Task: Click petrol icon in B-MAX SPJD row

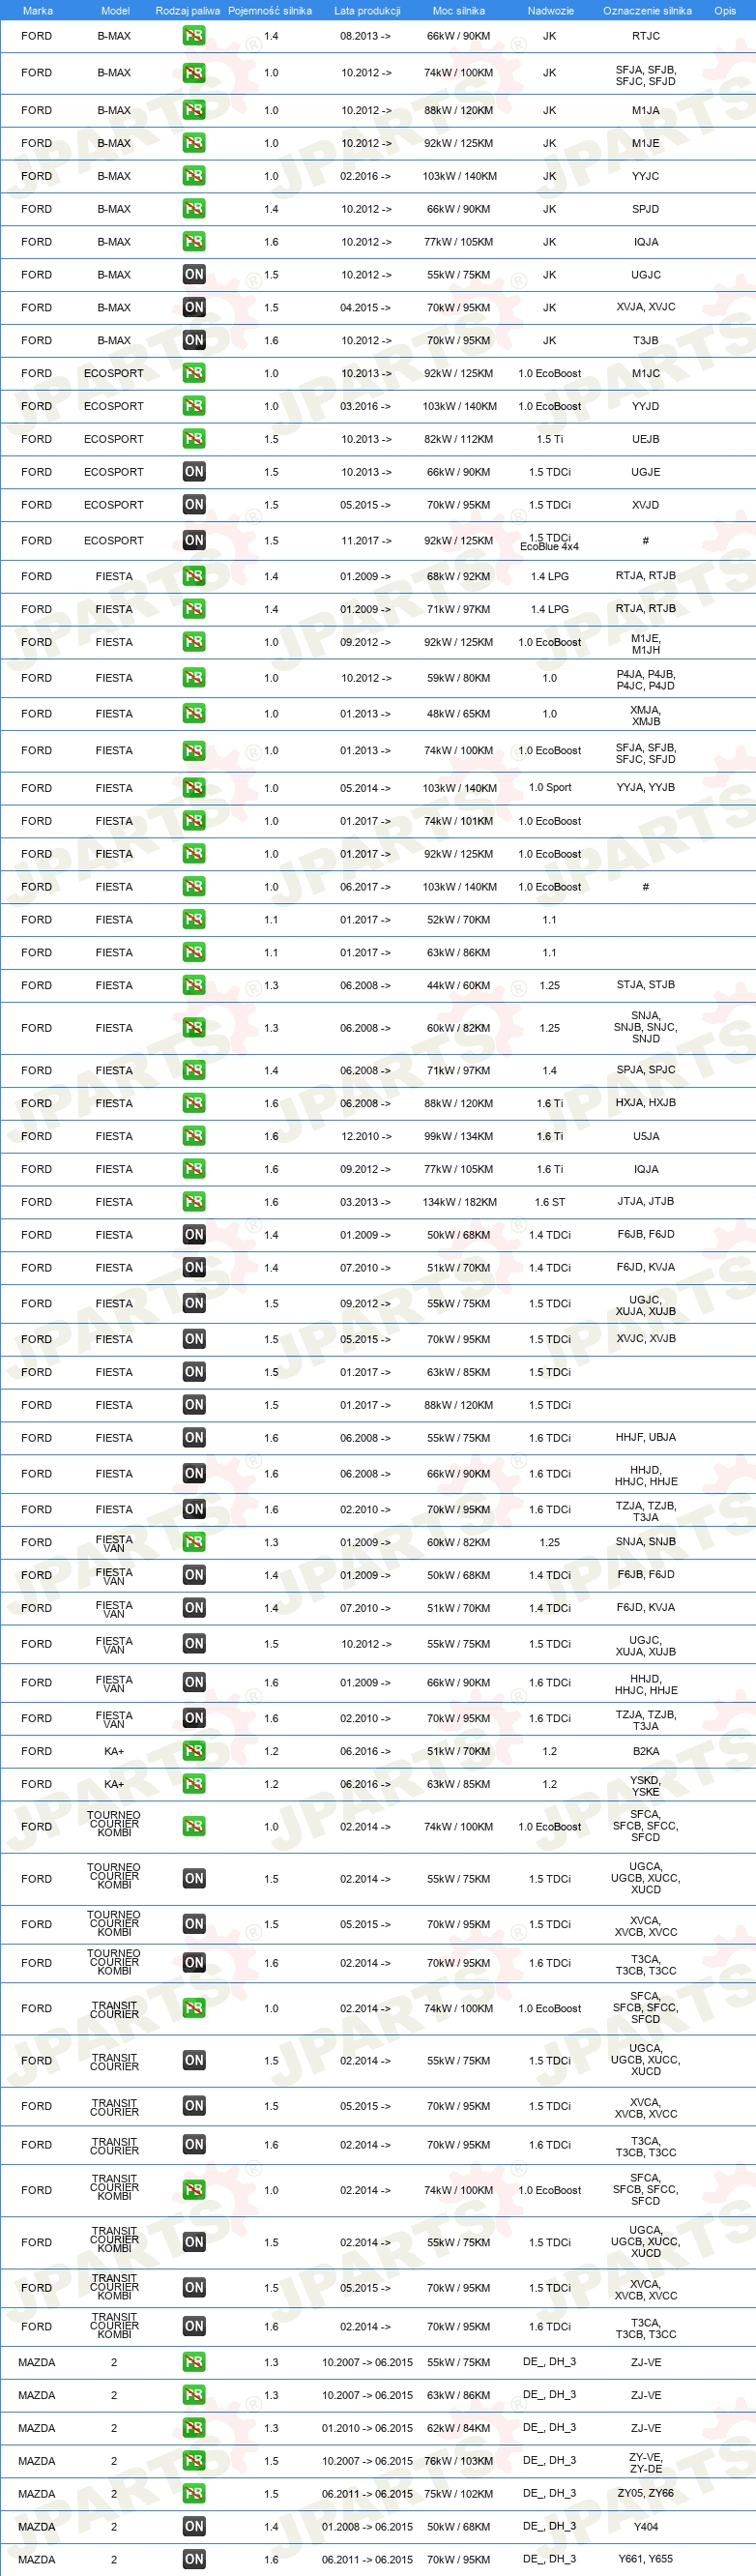Action: [194, 209]
